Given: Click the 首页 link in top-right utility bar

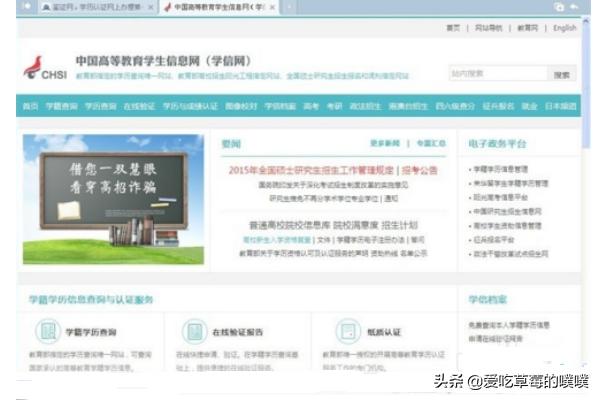Looking at the screenshot, I should point(453,28).
